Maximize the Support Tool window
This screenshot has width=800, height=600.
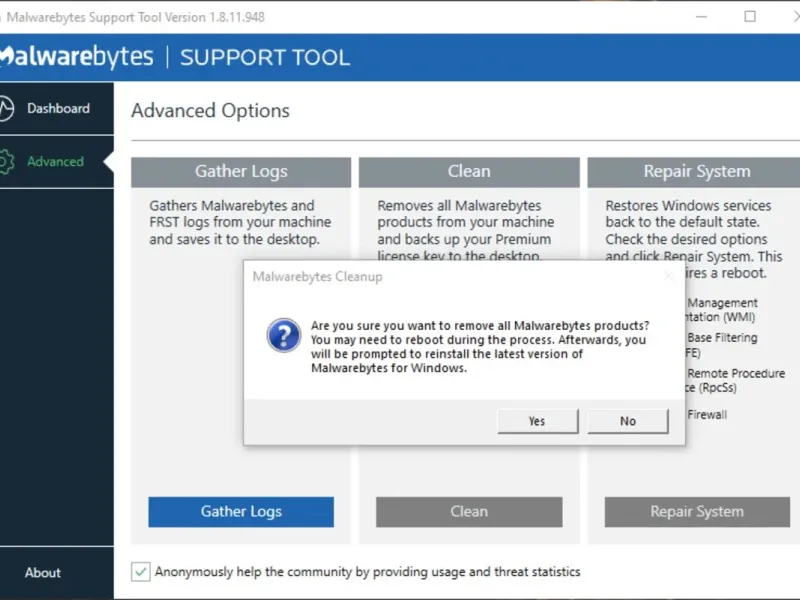pyautogui.click(x=750, y=17)
